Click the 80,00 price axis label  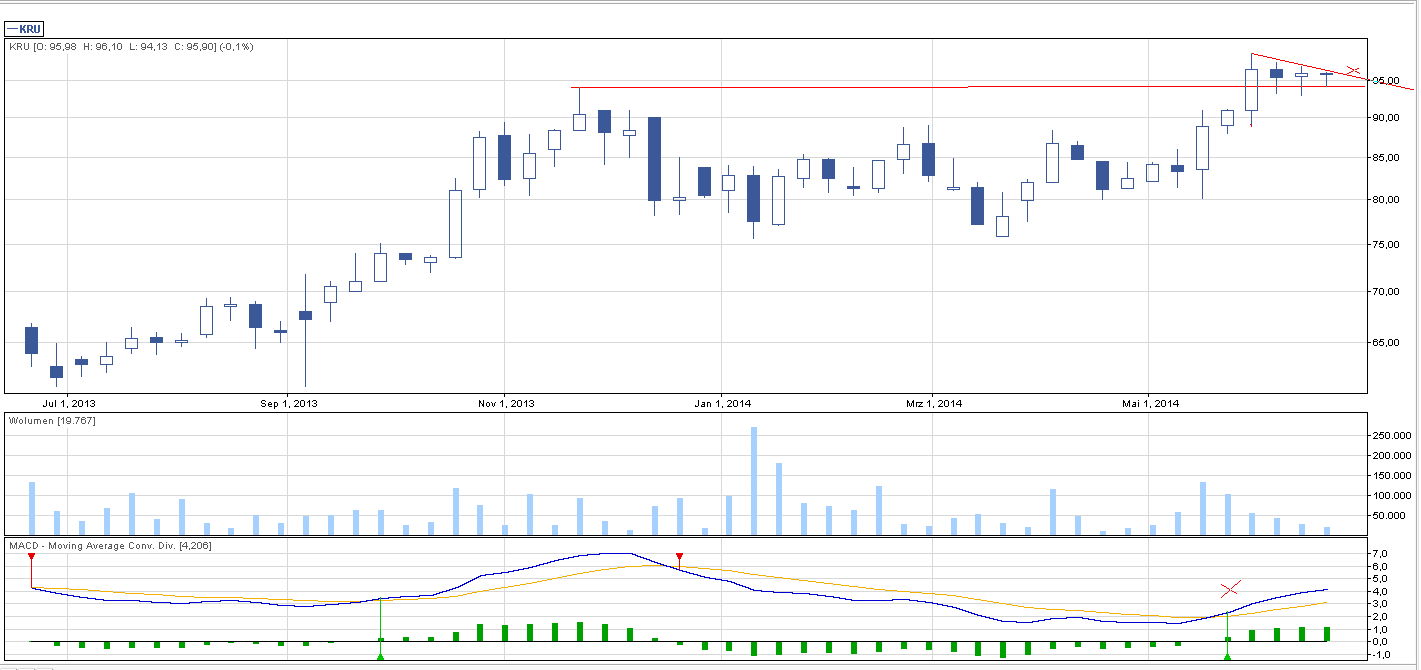click(x=1385, y=200)
